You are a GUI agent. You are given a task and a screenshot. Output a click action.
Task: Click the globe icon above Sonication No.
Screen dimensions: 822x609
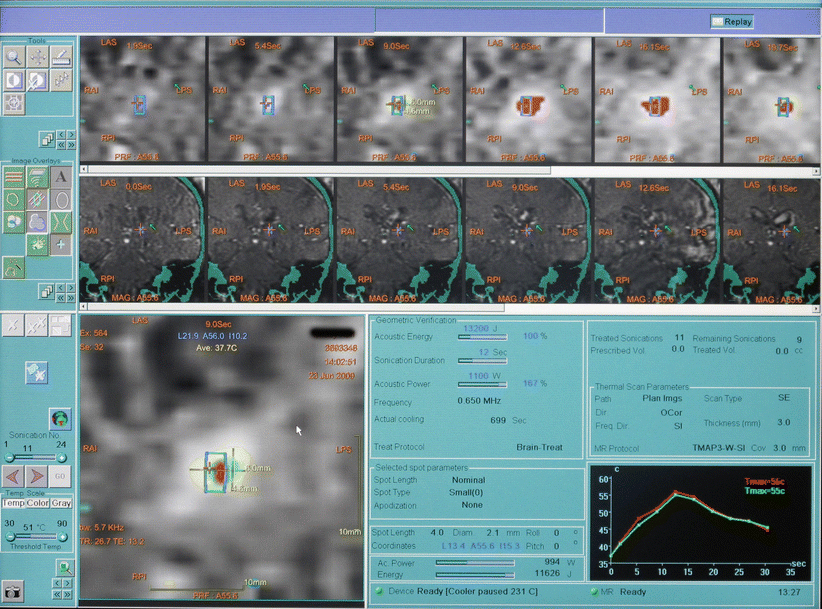pos(59,418)
